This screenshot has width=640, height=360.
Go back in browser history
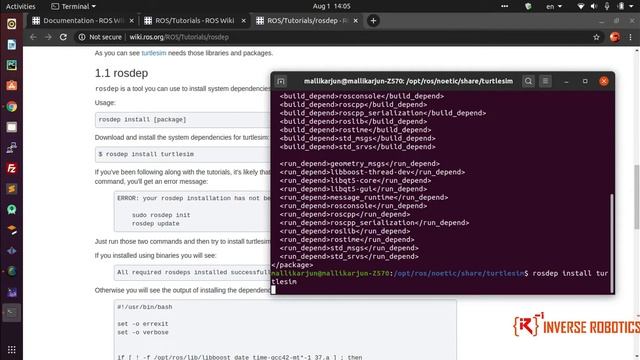tap(33, 37)
